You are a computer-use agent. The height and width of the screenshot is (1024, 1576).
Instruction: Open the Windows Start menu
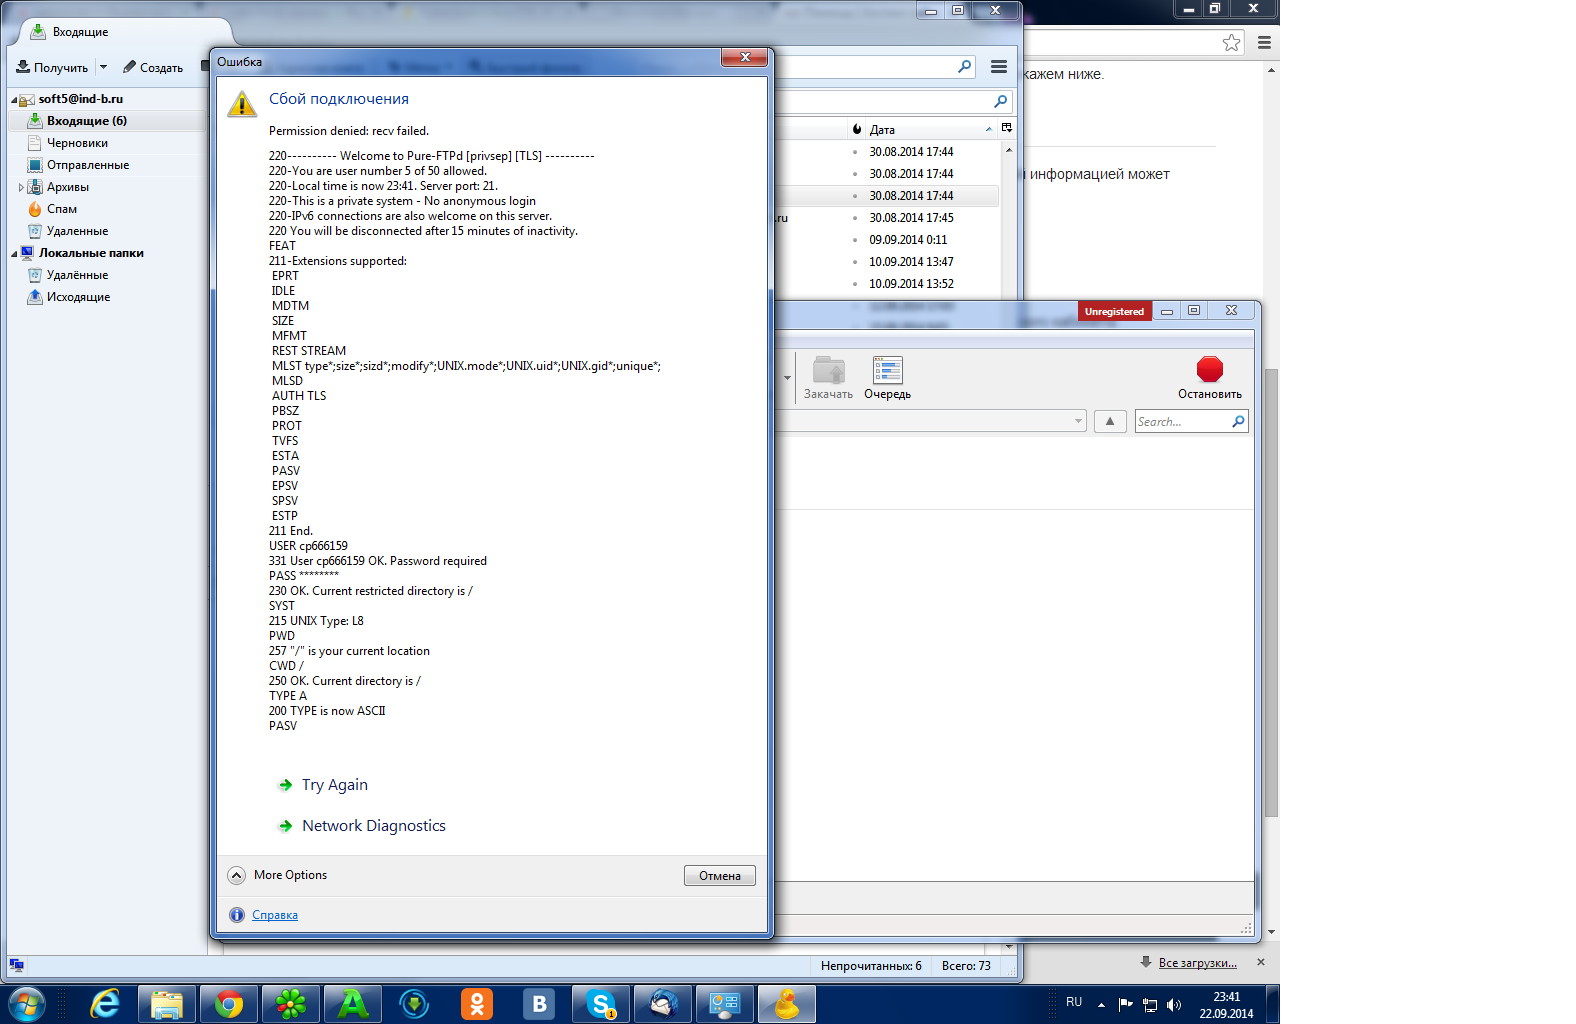click(x=27, y=1004)
